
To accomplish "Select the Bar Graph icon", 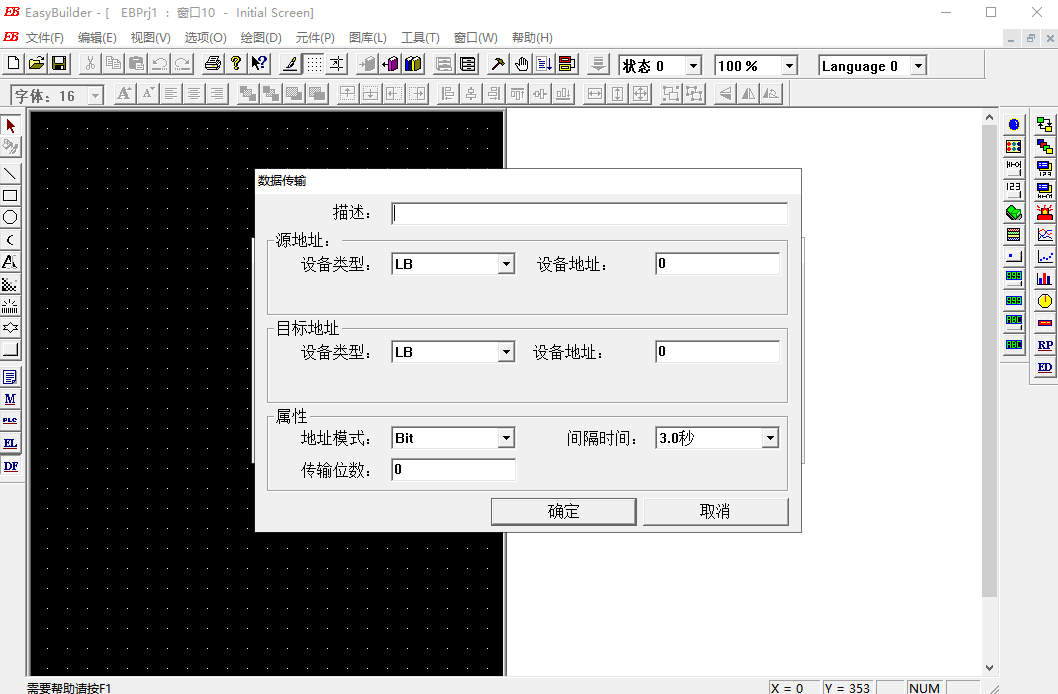I will tap(1045, 279).
